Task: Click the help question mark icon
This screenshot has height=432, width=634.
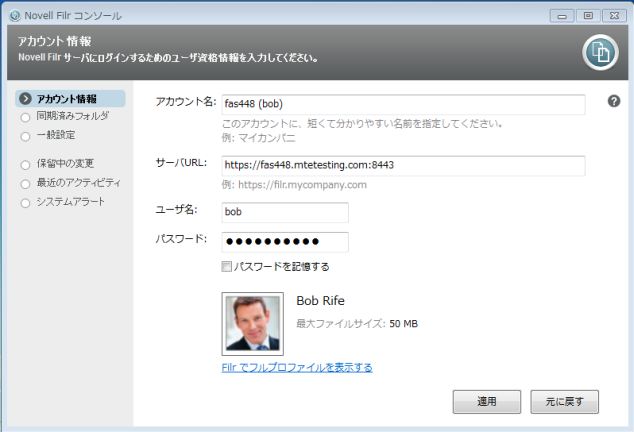Action: coord(614,101)
